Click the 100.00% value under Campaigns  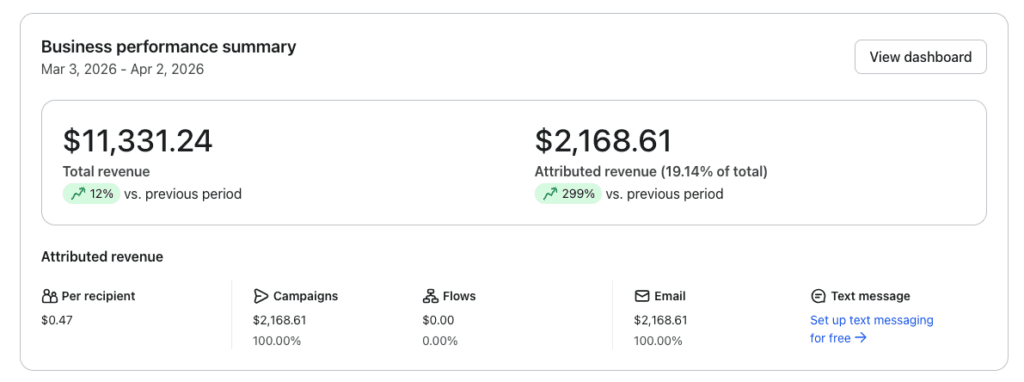277,341
